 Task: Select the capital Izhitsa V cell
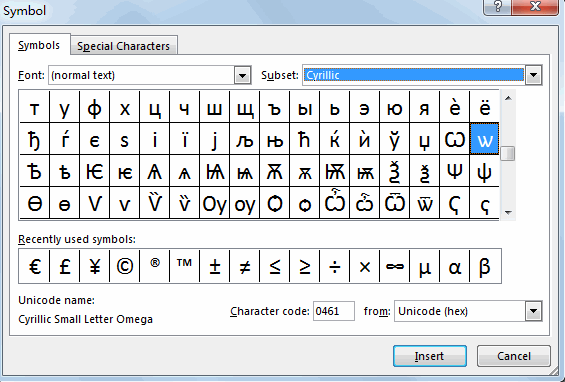pyautogui.click(x=94, y=203)
